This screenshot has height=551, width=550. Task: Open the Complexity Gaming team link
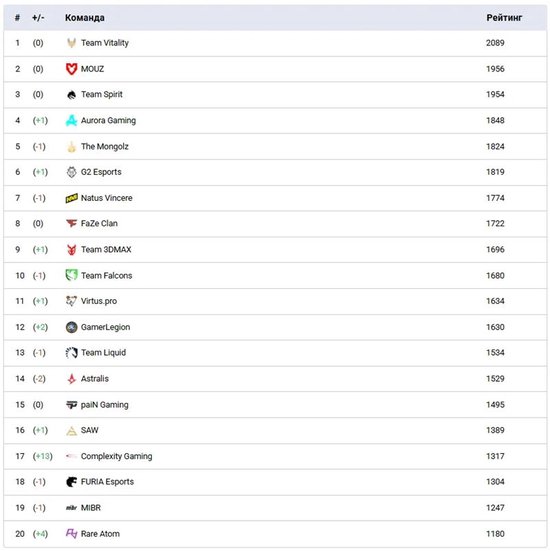(x=117, y=456)
